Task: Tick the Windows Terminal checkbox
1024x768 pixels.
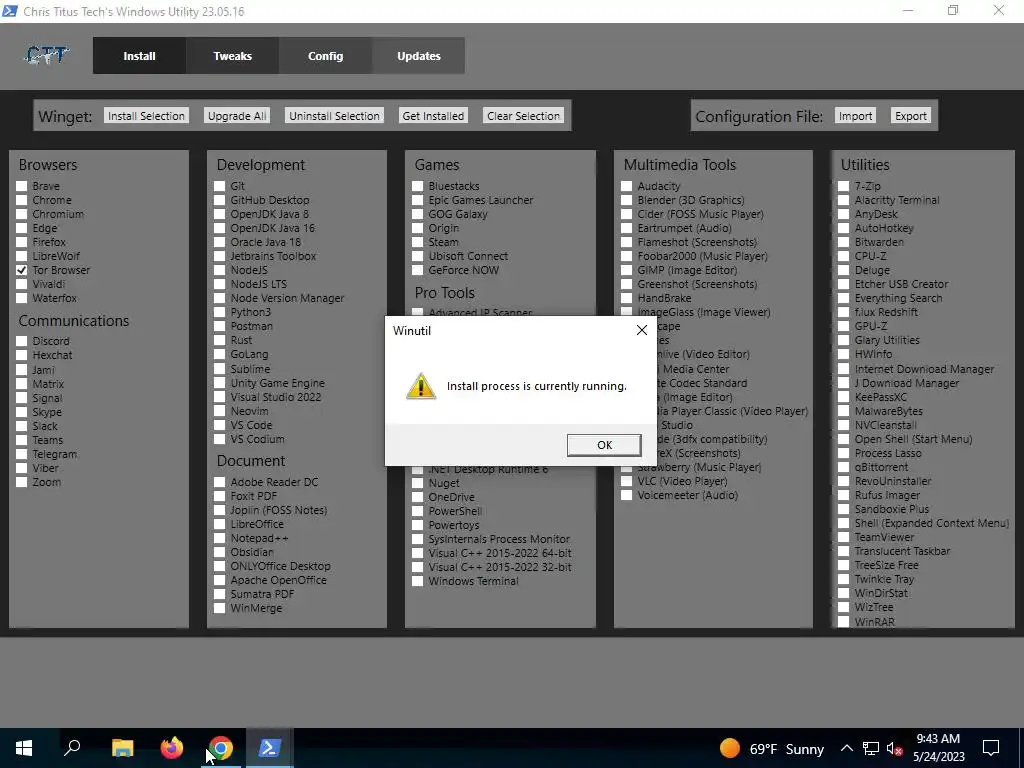Action: coord(417,581)
